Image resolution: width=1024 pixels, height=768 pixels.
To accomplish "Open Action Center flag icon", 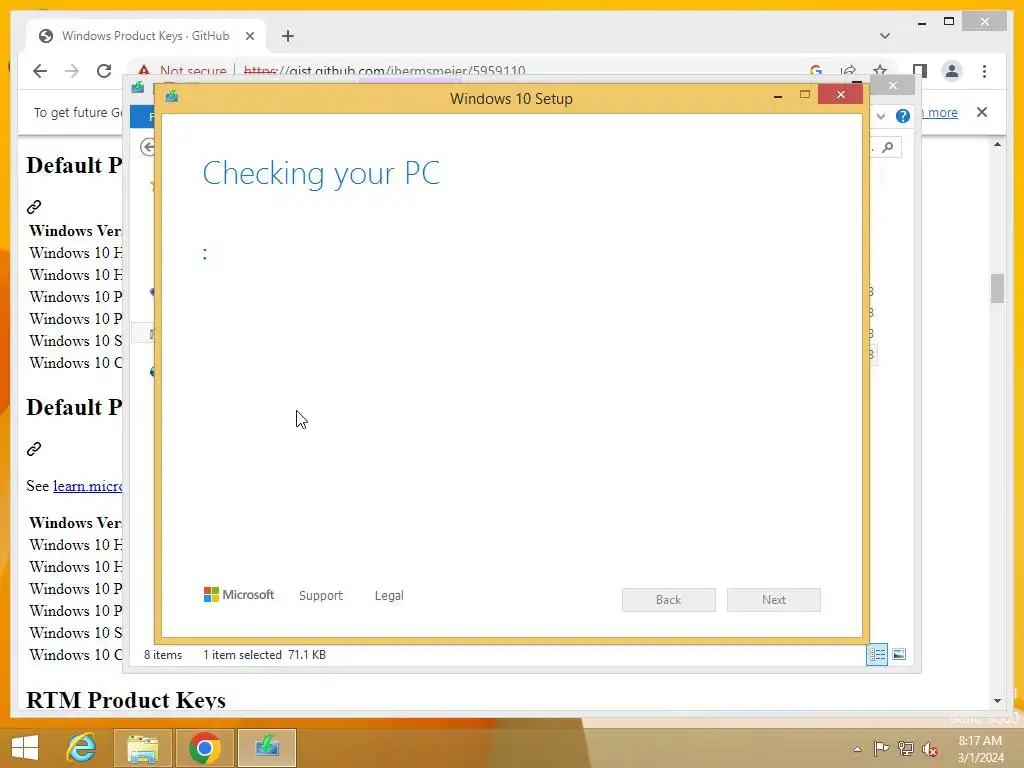I will [882, 748].
